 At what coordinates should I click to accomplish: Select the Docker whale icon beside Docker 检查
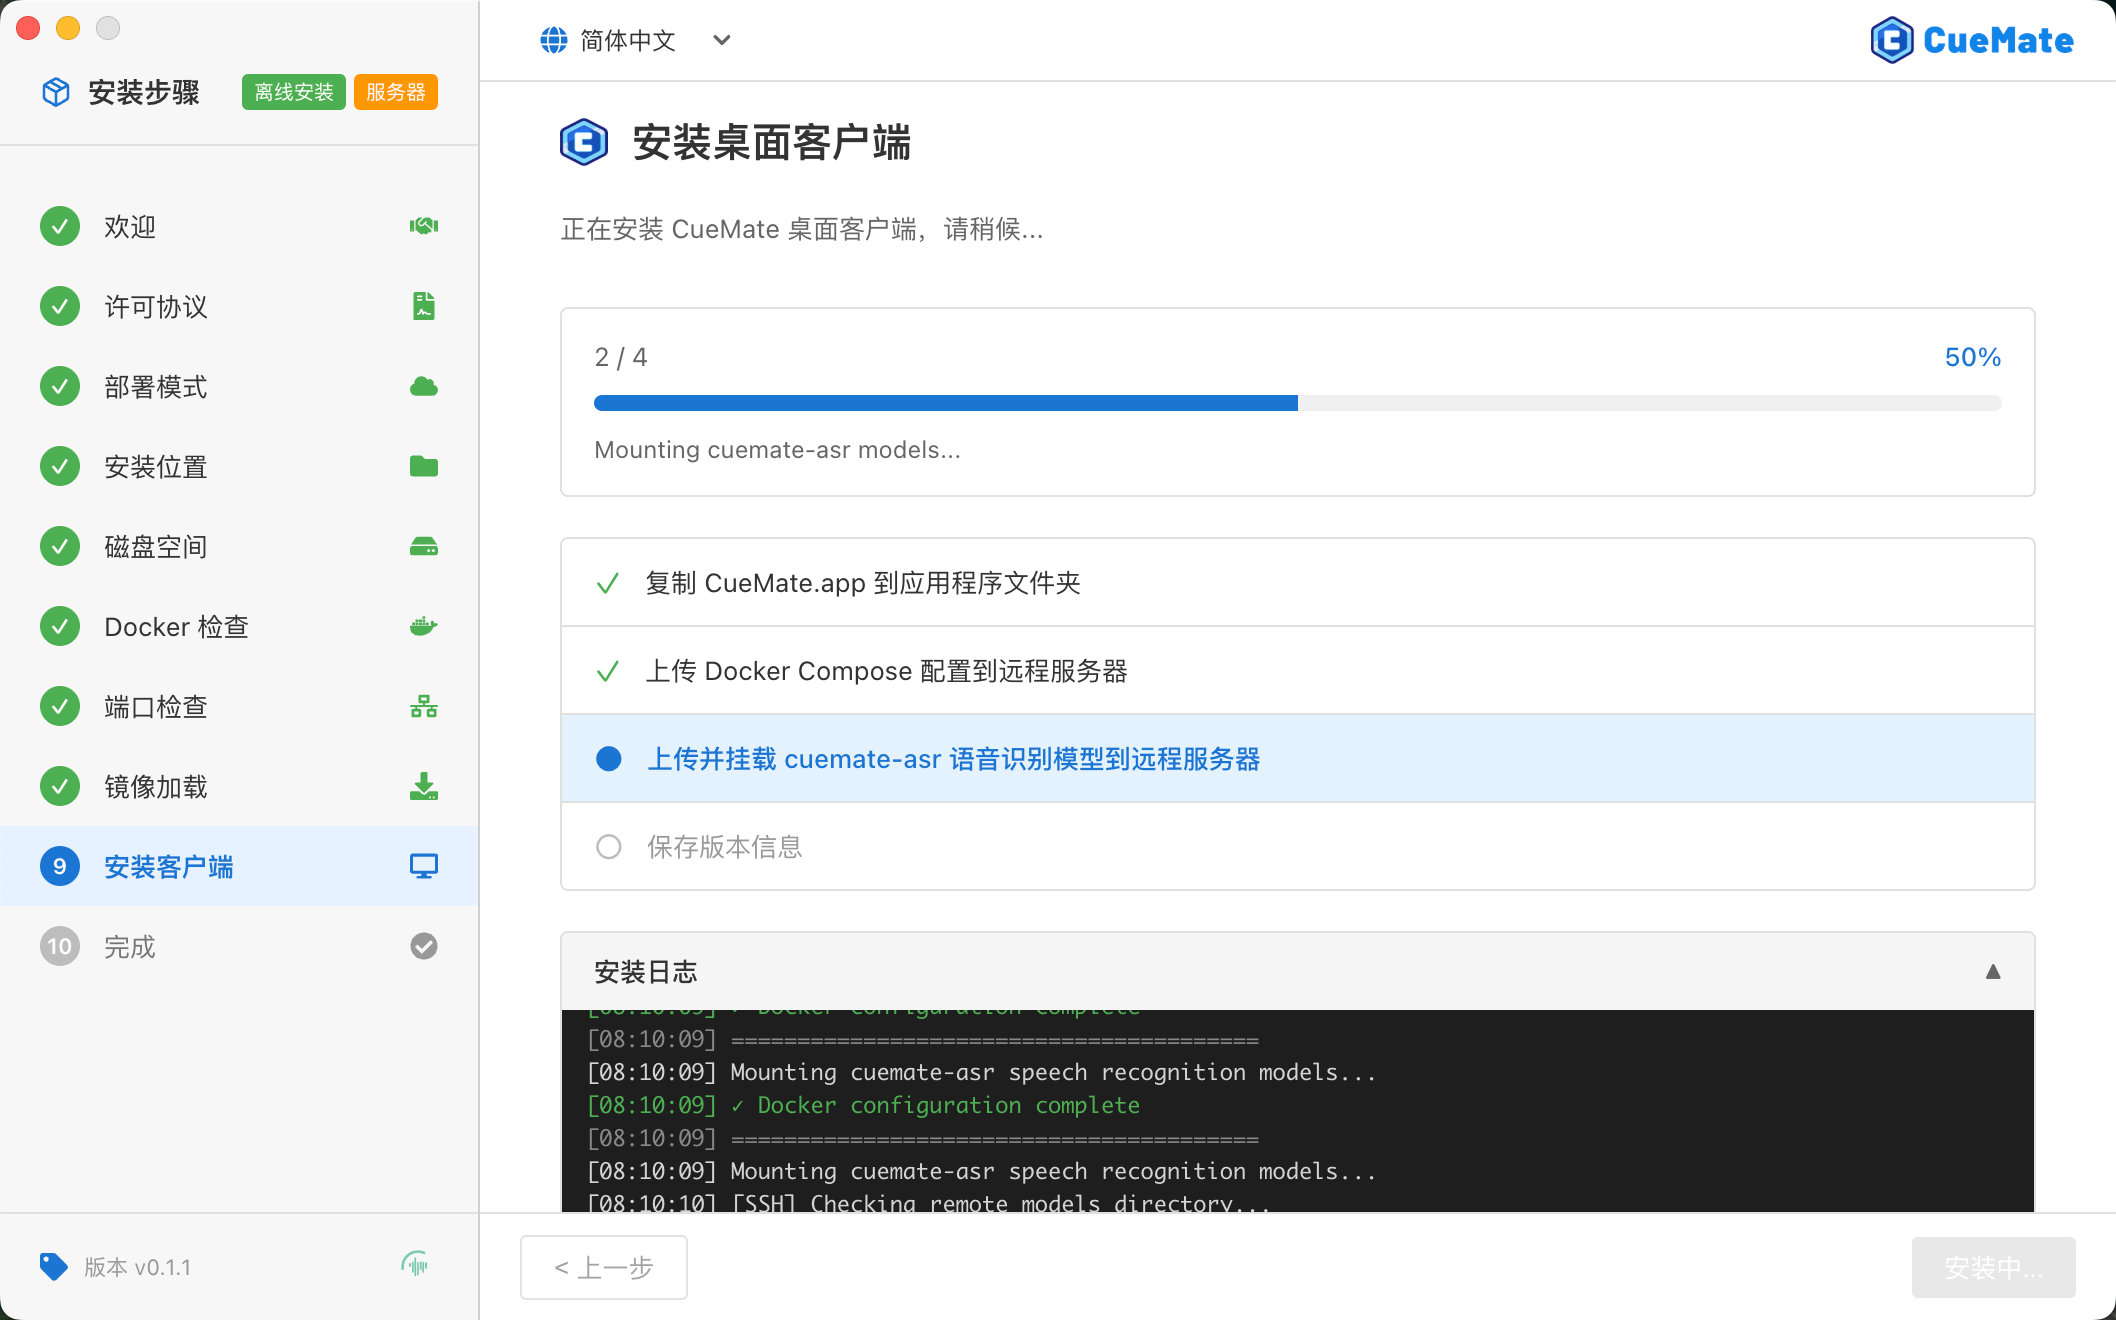[424, 626]
